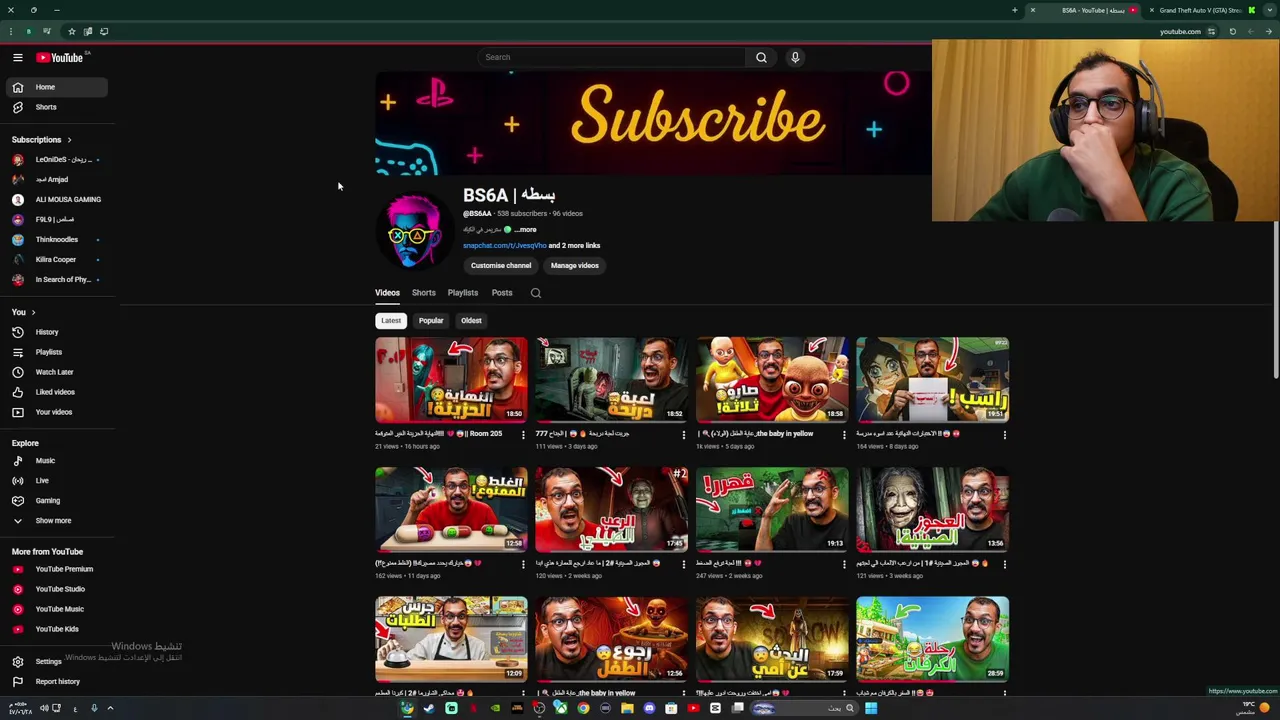Viewport: 1280px width, 720px height.
Task: Search within channel using magnifier icon
Action: 536,293
